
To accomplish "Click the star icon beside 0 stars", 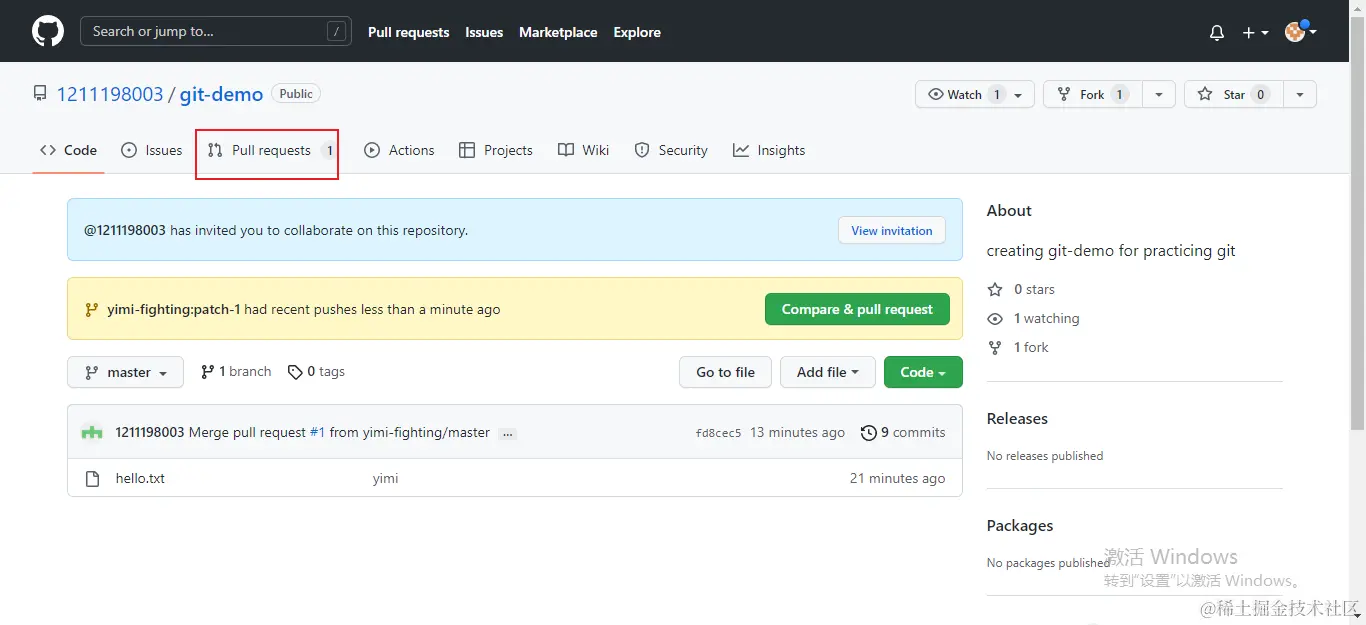I will click(995, 289).
